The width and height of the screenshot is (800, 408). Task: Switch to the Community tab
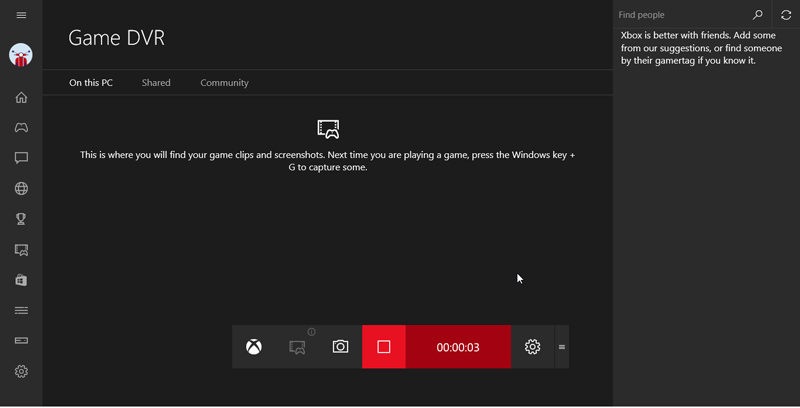tap(224, 83)
